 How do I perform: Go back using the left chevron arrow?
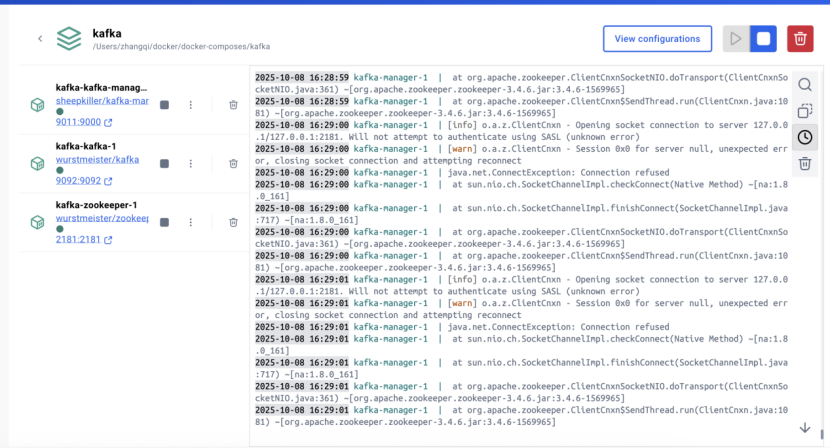tap(40, 38)
